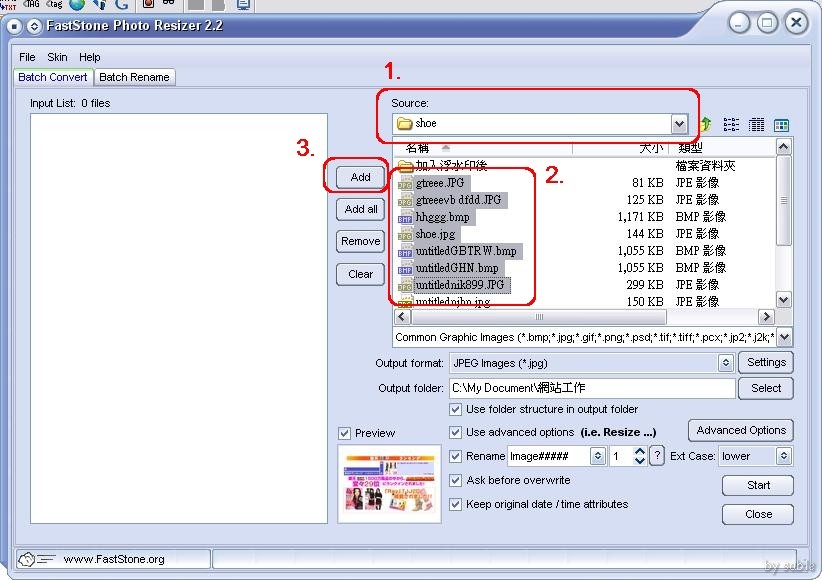Click the Output folder path field
The height and width of the screenshot is (580, 822).
click(x=591, y=388)
